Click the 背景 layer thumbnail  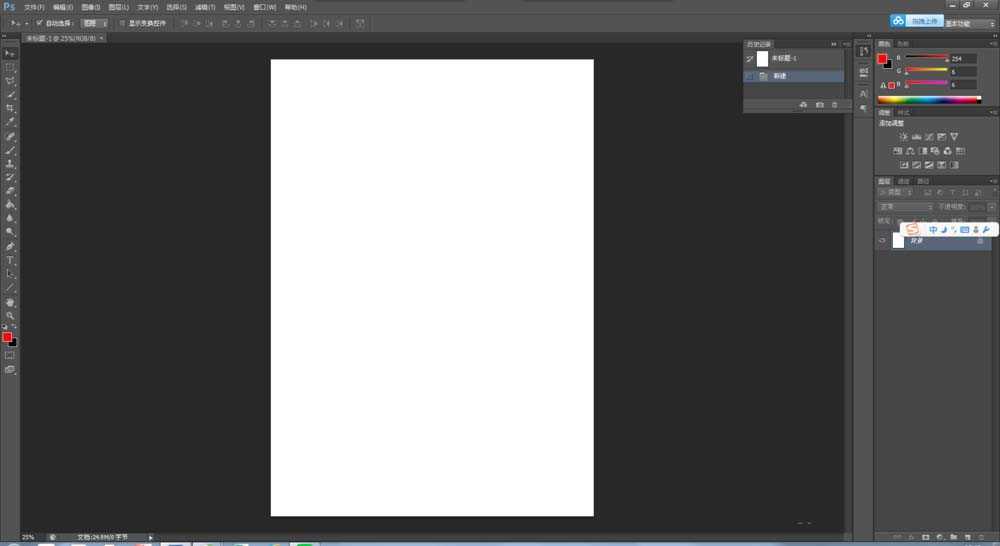(x=898, y=241)
